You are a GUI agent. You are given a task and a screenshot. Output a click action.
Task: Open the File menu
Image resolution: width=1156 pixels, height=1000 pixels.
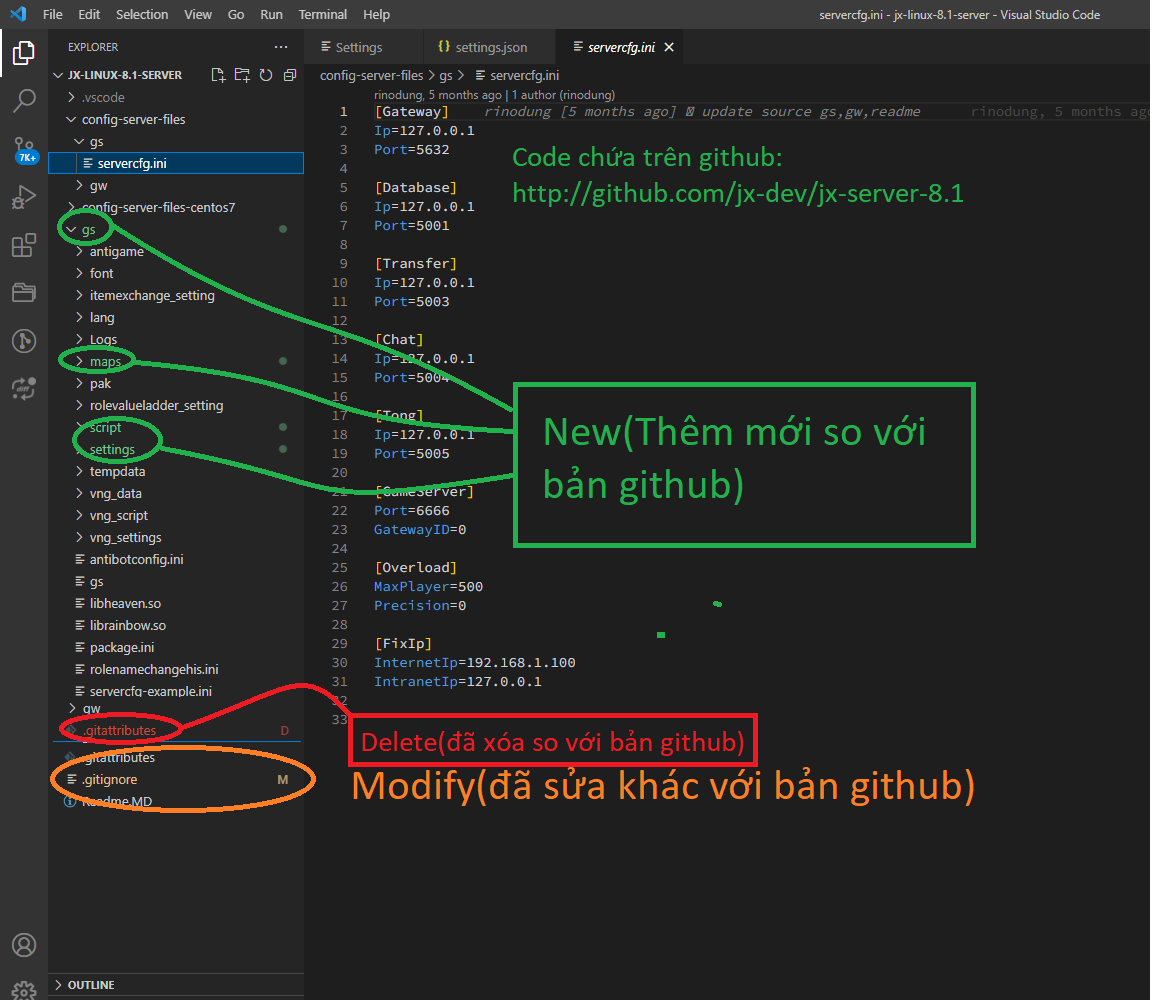(x=52, y=14)
